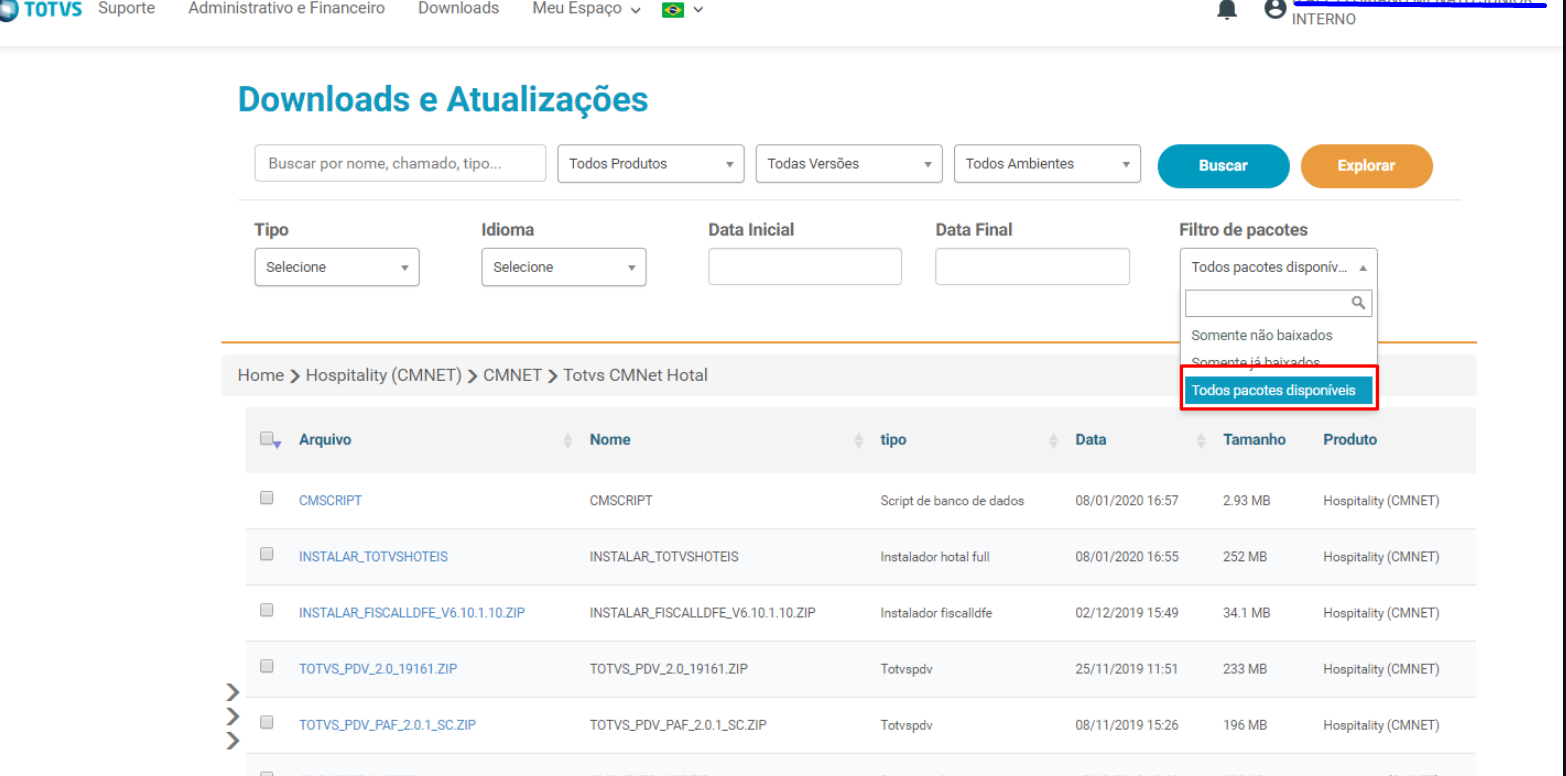This screenshot has width=1566, height=776.
Task: Open the Tipo Selecione dropdown
Action: coord(337,267)
